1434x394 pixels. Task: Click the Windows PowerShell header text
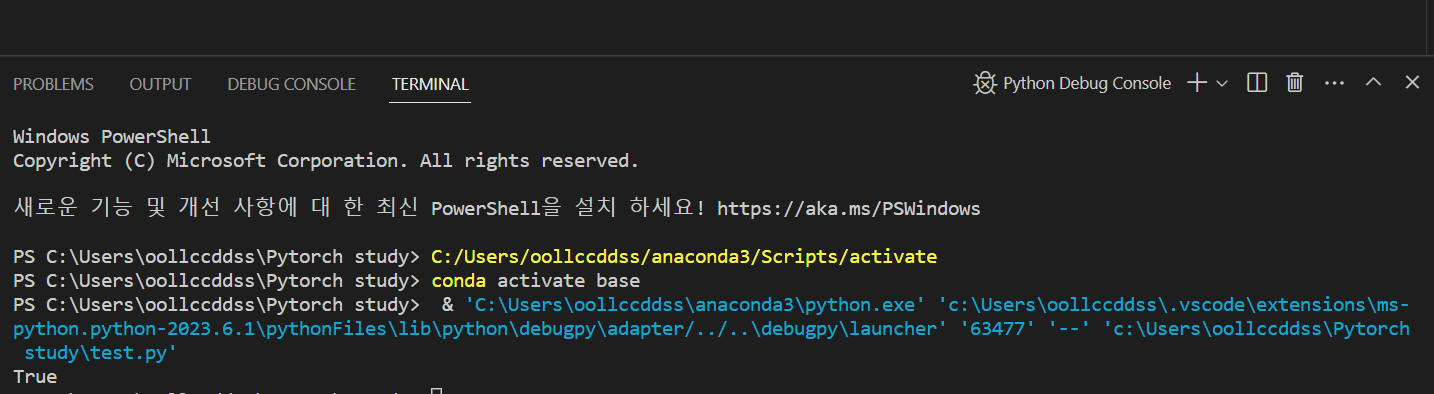pos(112,137)
